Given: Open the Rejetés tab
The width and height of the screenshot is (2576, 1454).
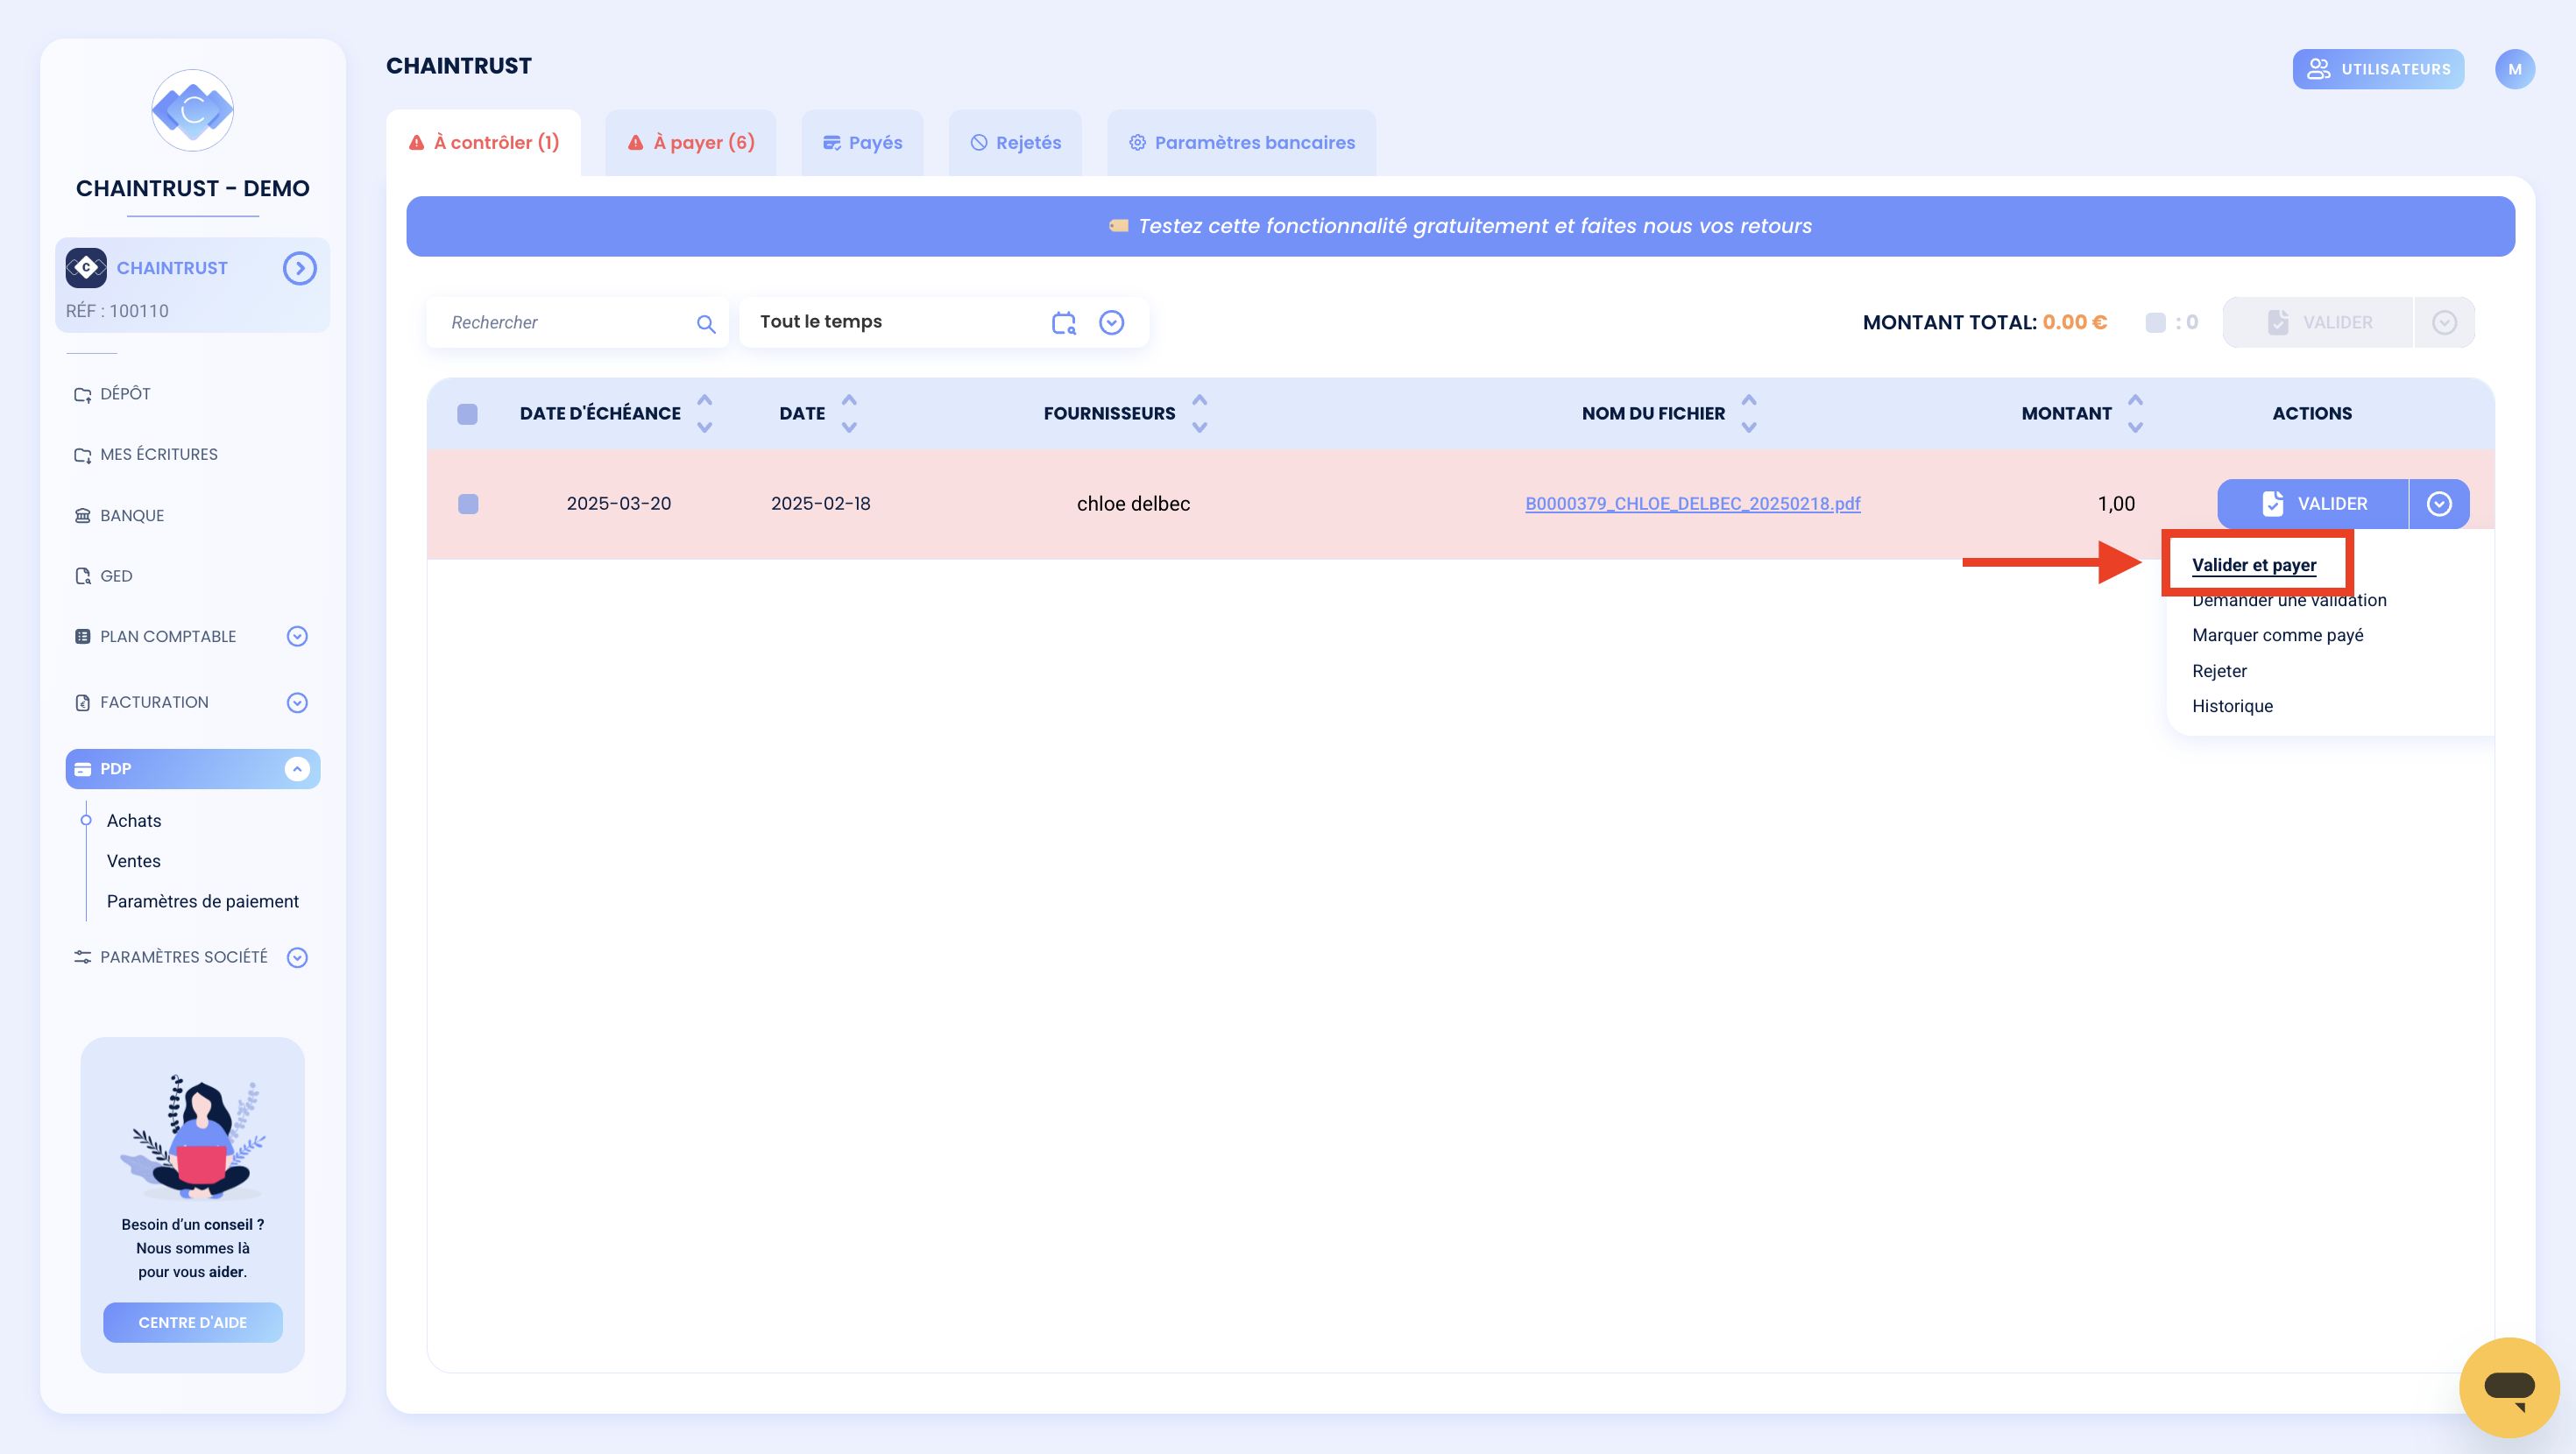Looking at the screenshot, I should 1015,142.
